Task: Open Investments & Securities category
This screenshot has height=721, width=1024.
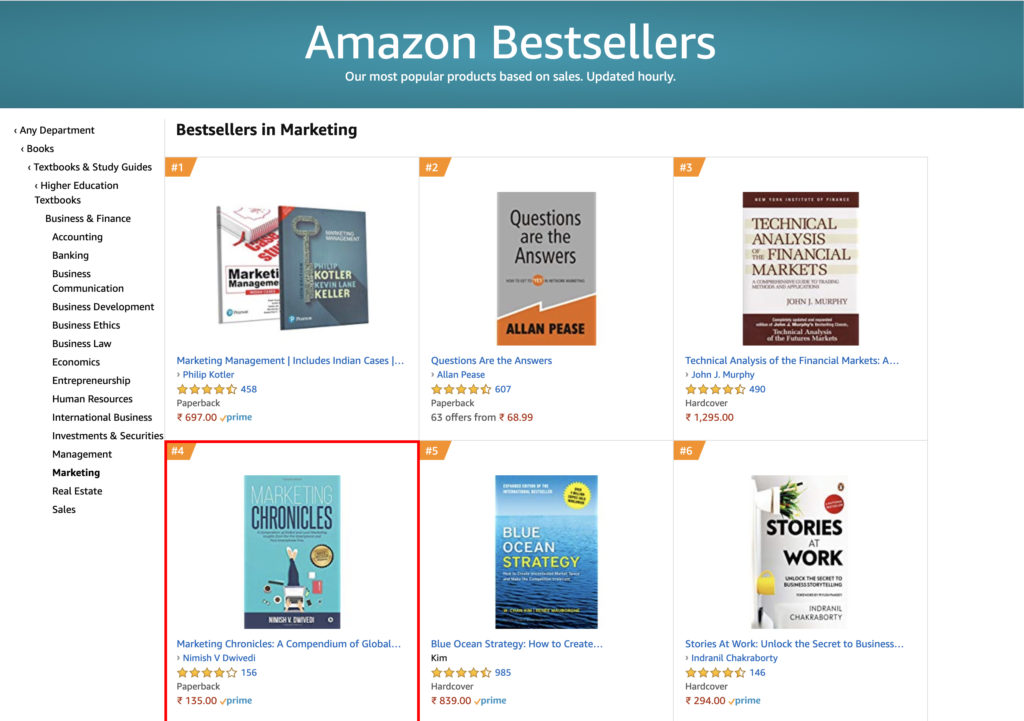Action: [x=107, y=436]
